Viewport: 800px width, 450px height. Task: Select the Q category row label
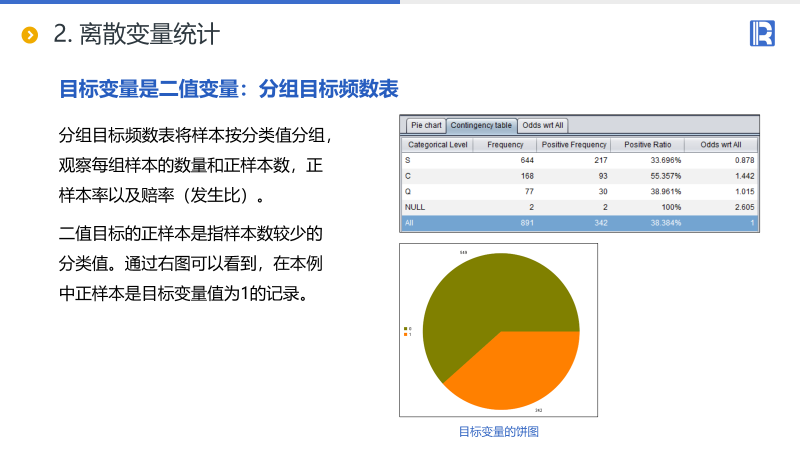[408, 191]
